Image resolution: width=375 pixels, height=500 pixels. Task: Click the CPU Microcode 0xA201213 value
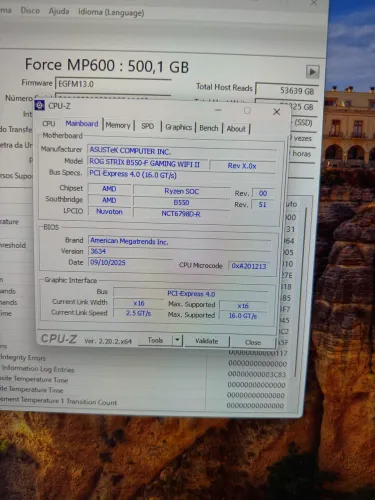[x=249, y=266]
